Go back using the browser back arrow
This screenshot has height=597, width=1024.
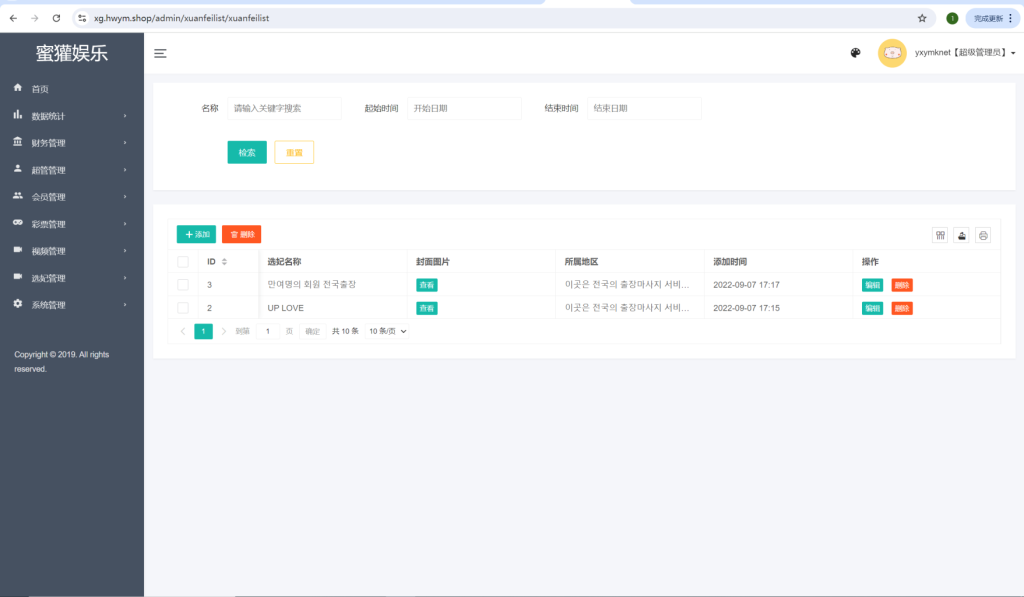coord(13,18)
